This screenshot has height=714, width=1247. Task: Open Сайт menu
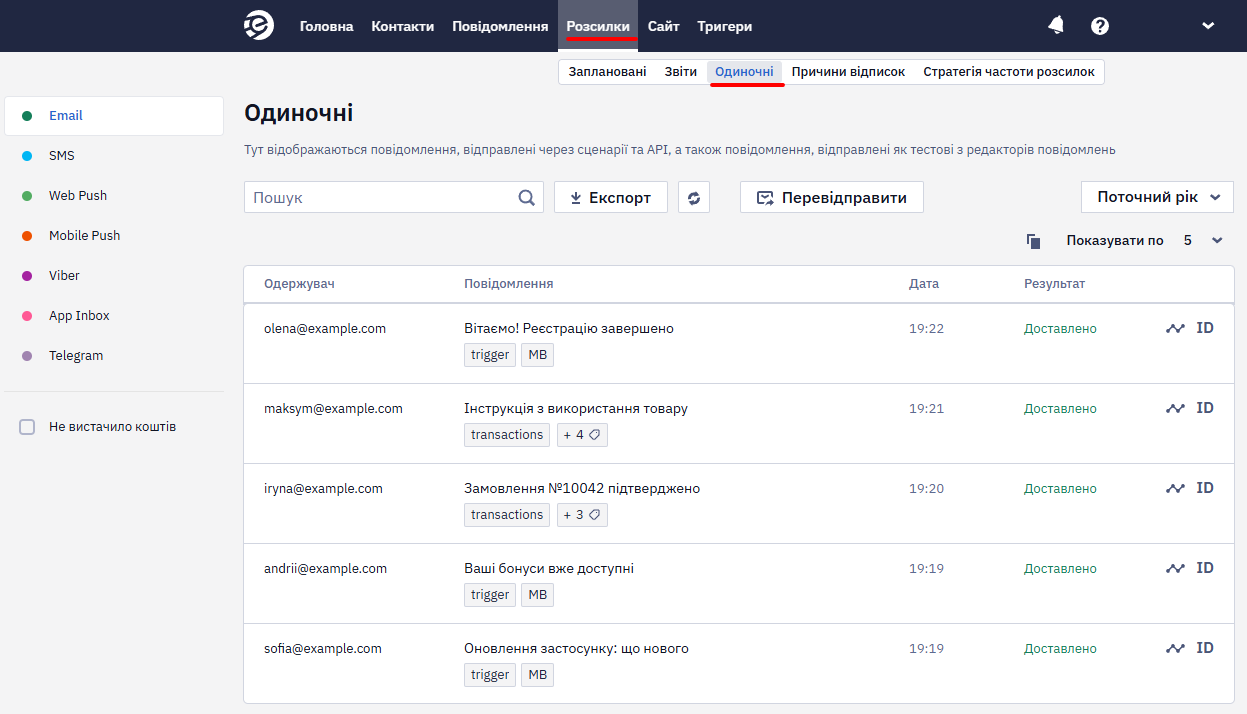pyautogui.click(x=664, y=26)
